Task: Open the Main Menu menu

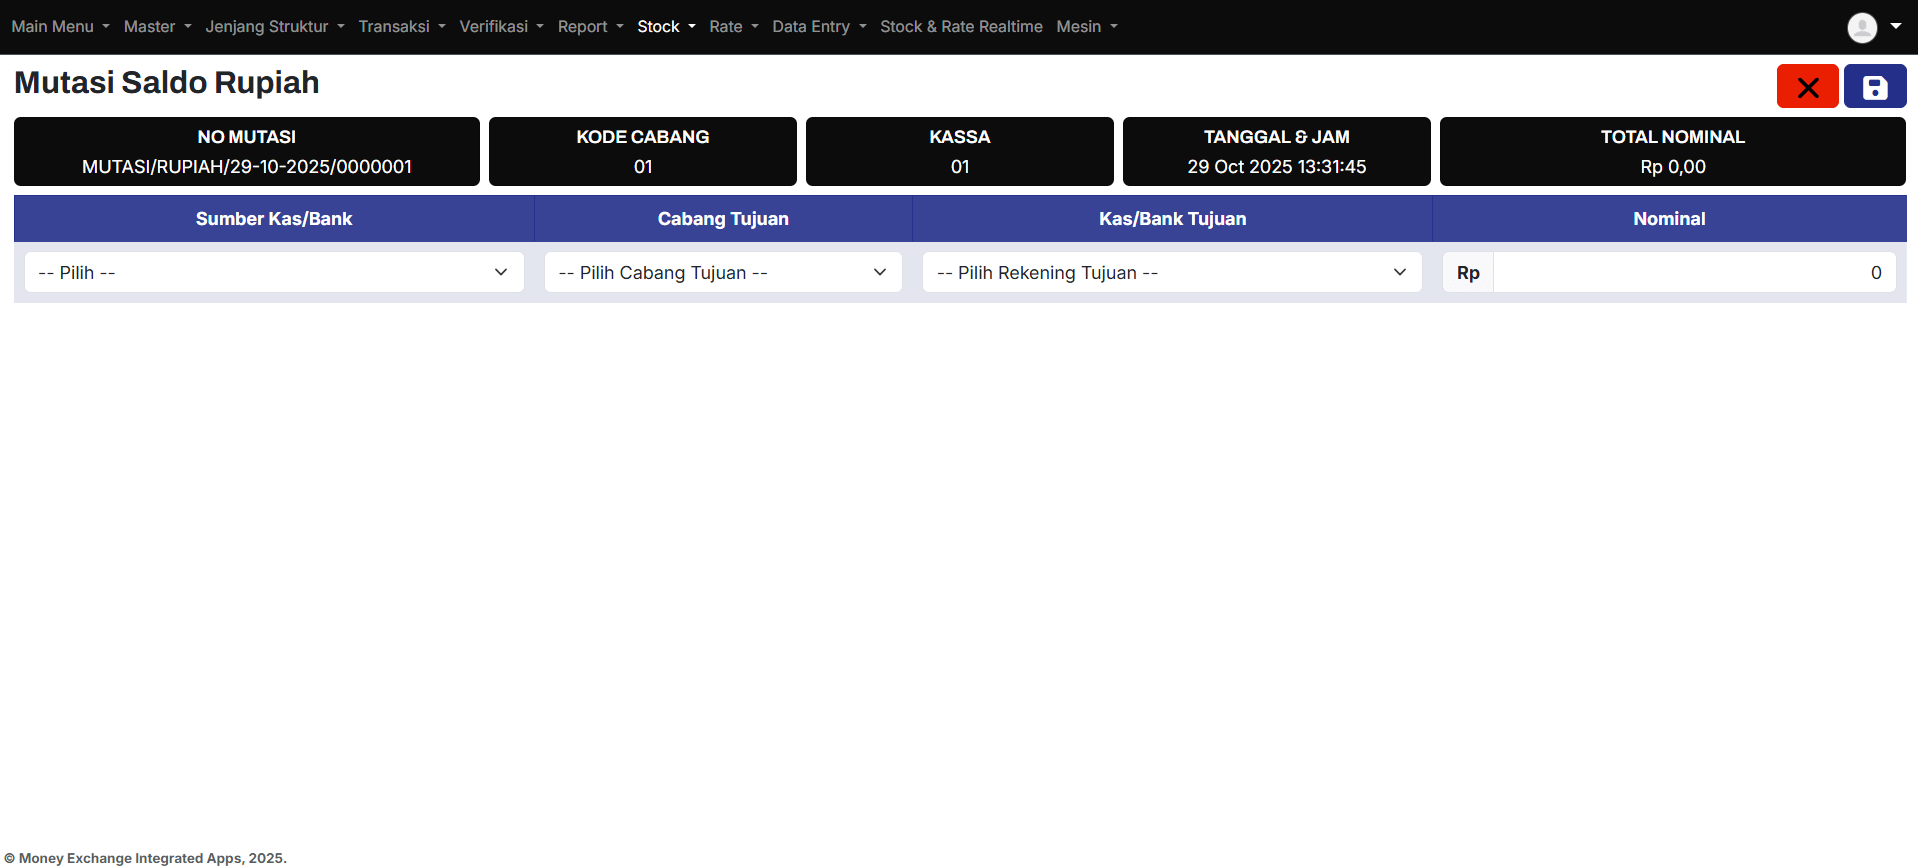Action: (x=60, y=27)
